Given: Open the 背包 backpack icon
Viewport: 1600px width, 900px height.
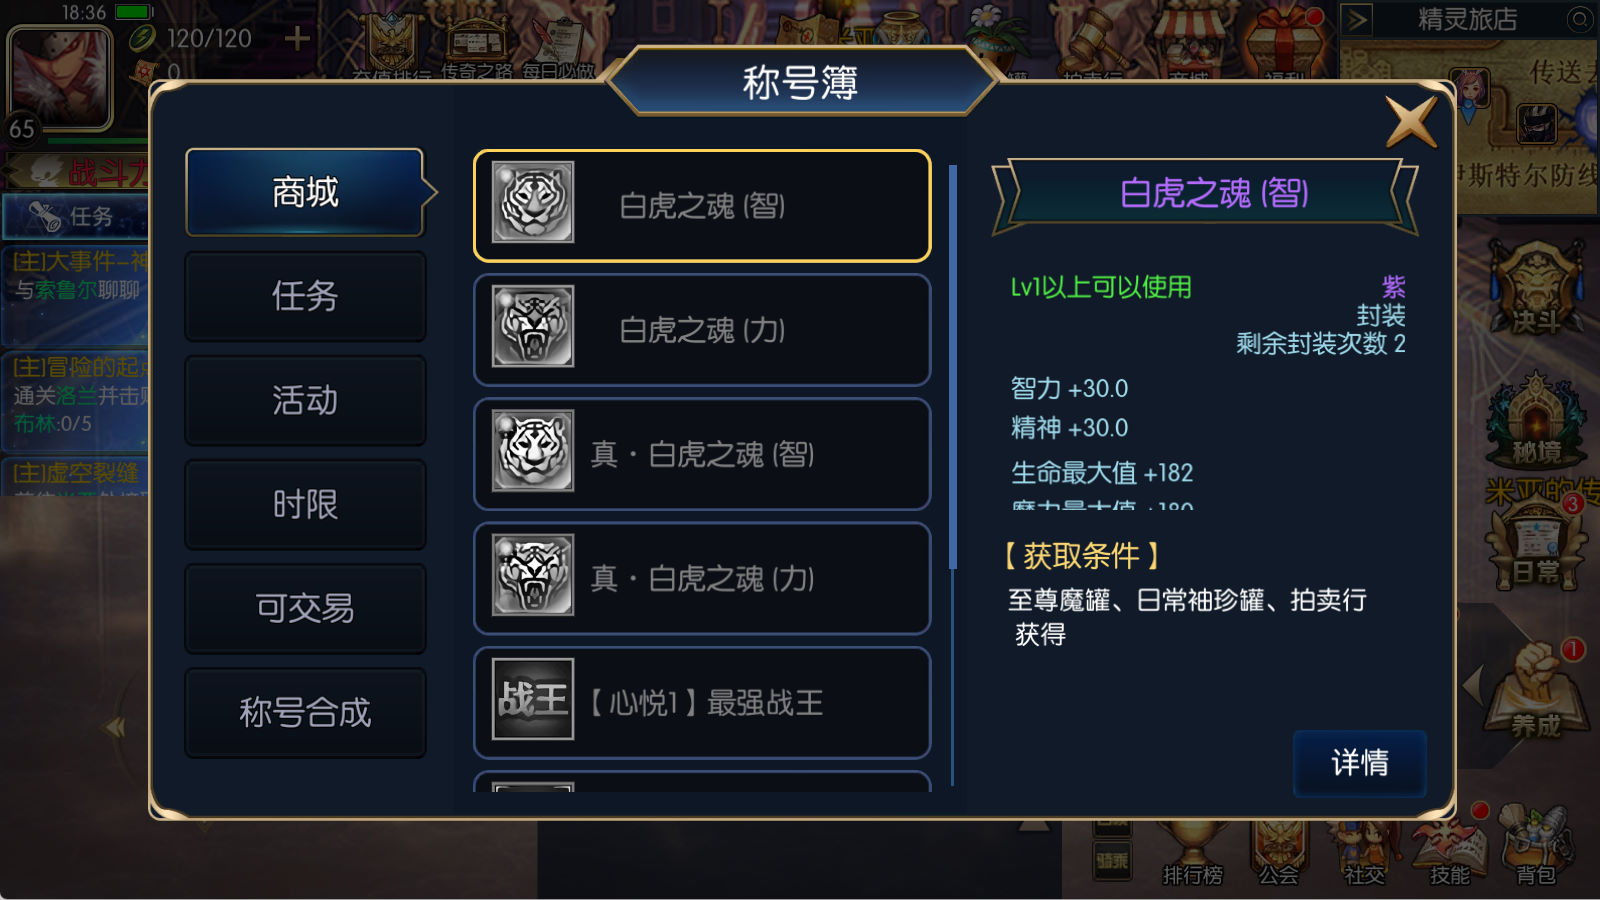Looking at the screenshot, I should pyautogui.click(x=1536, y=846).
